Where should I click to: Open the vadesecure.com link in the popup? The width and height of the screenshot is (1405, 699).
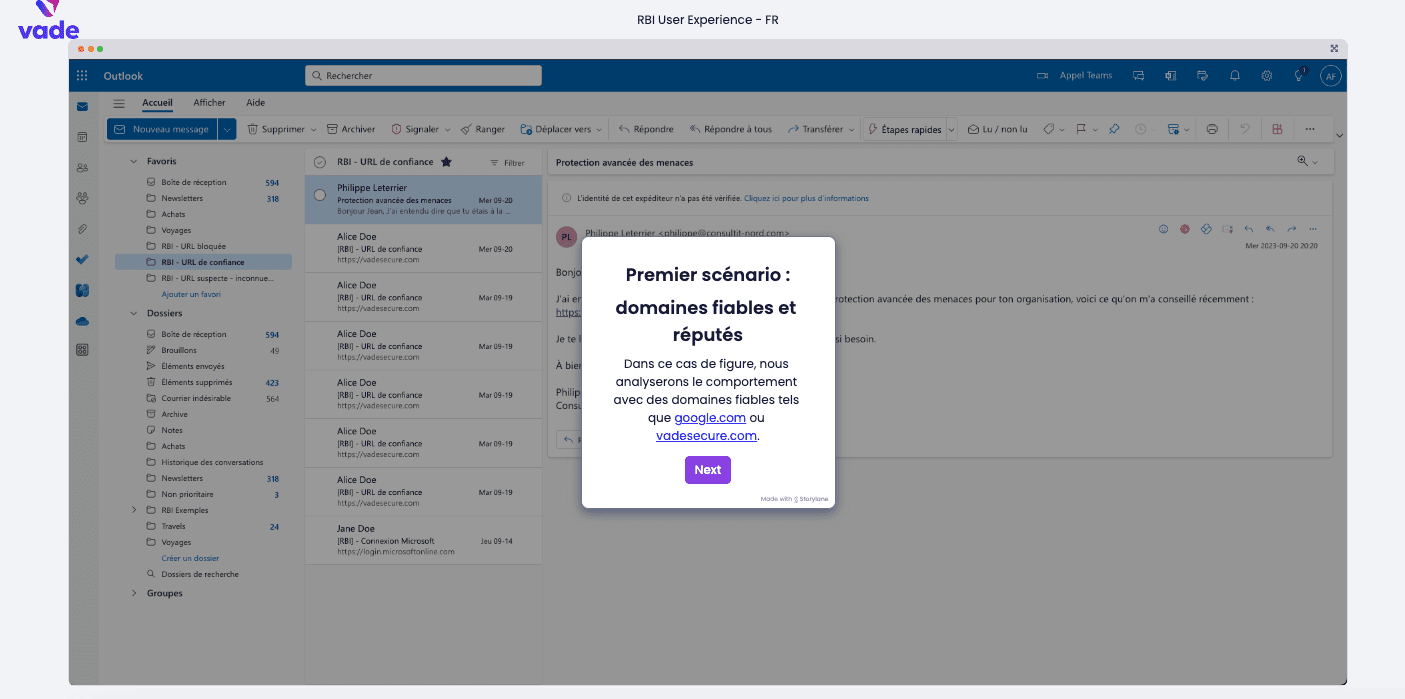click(x=706, y=436)
